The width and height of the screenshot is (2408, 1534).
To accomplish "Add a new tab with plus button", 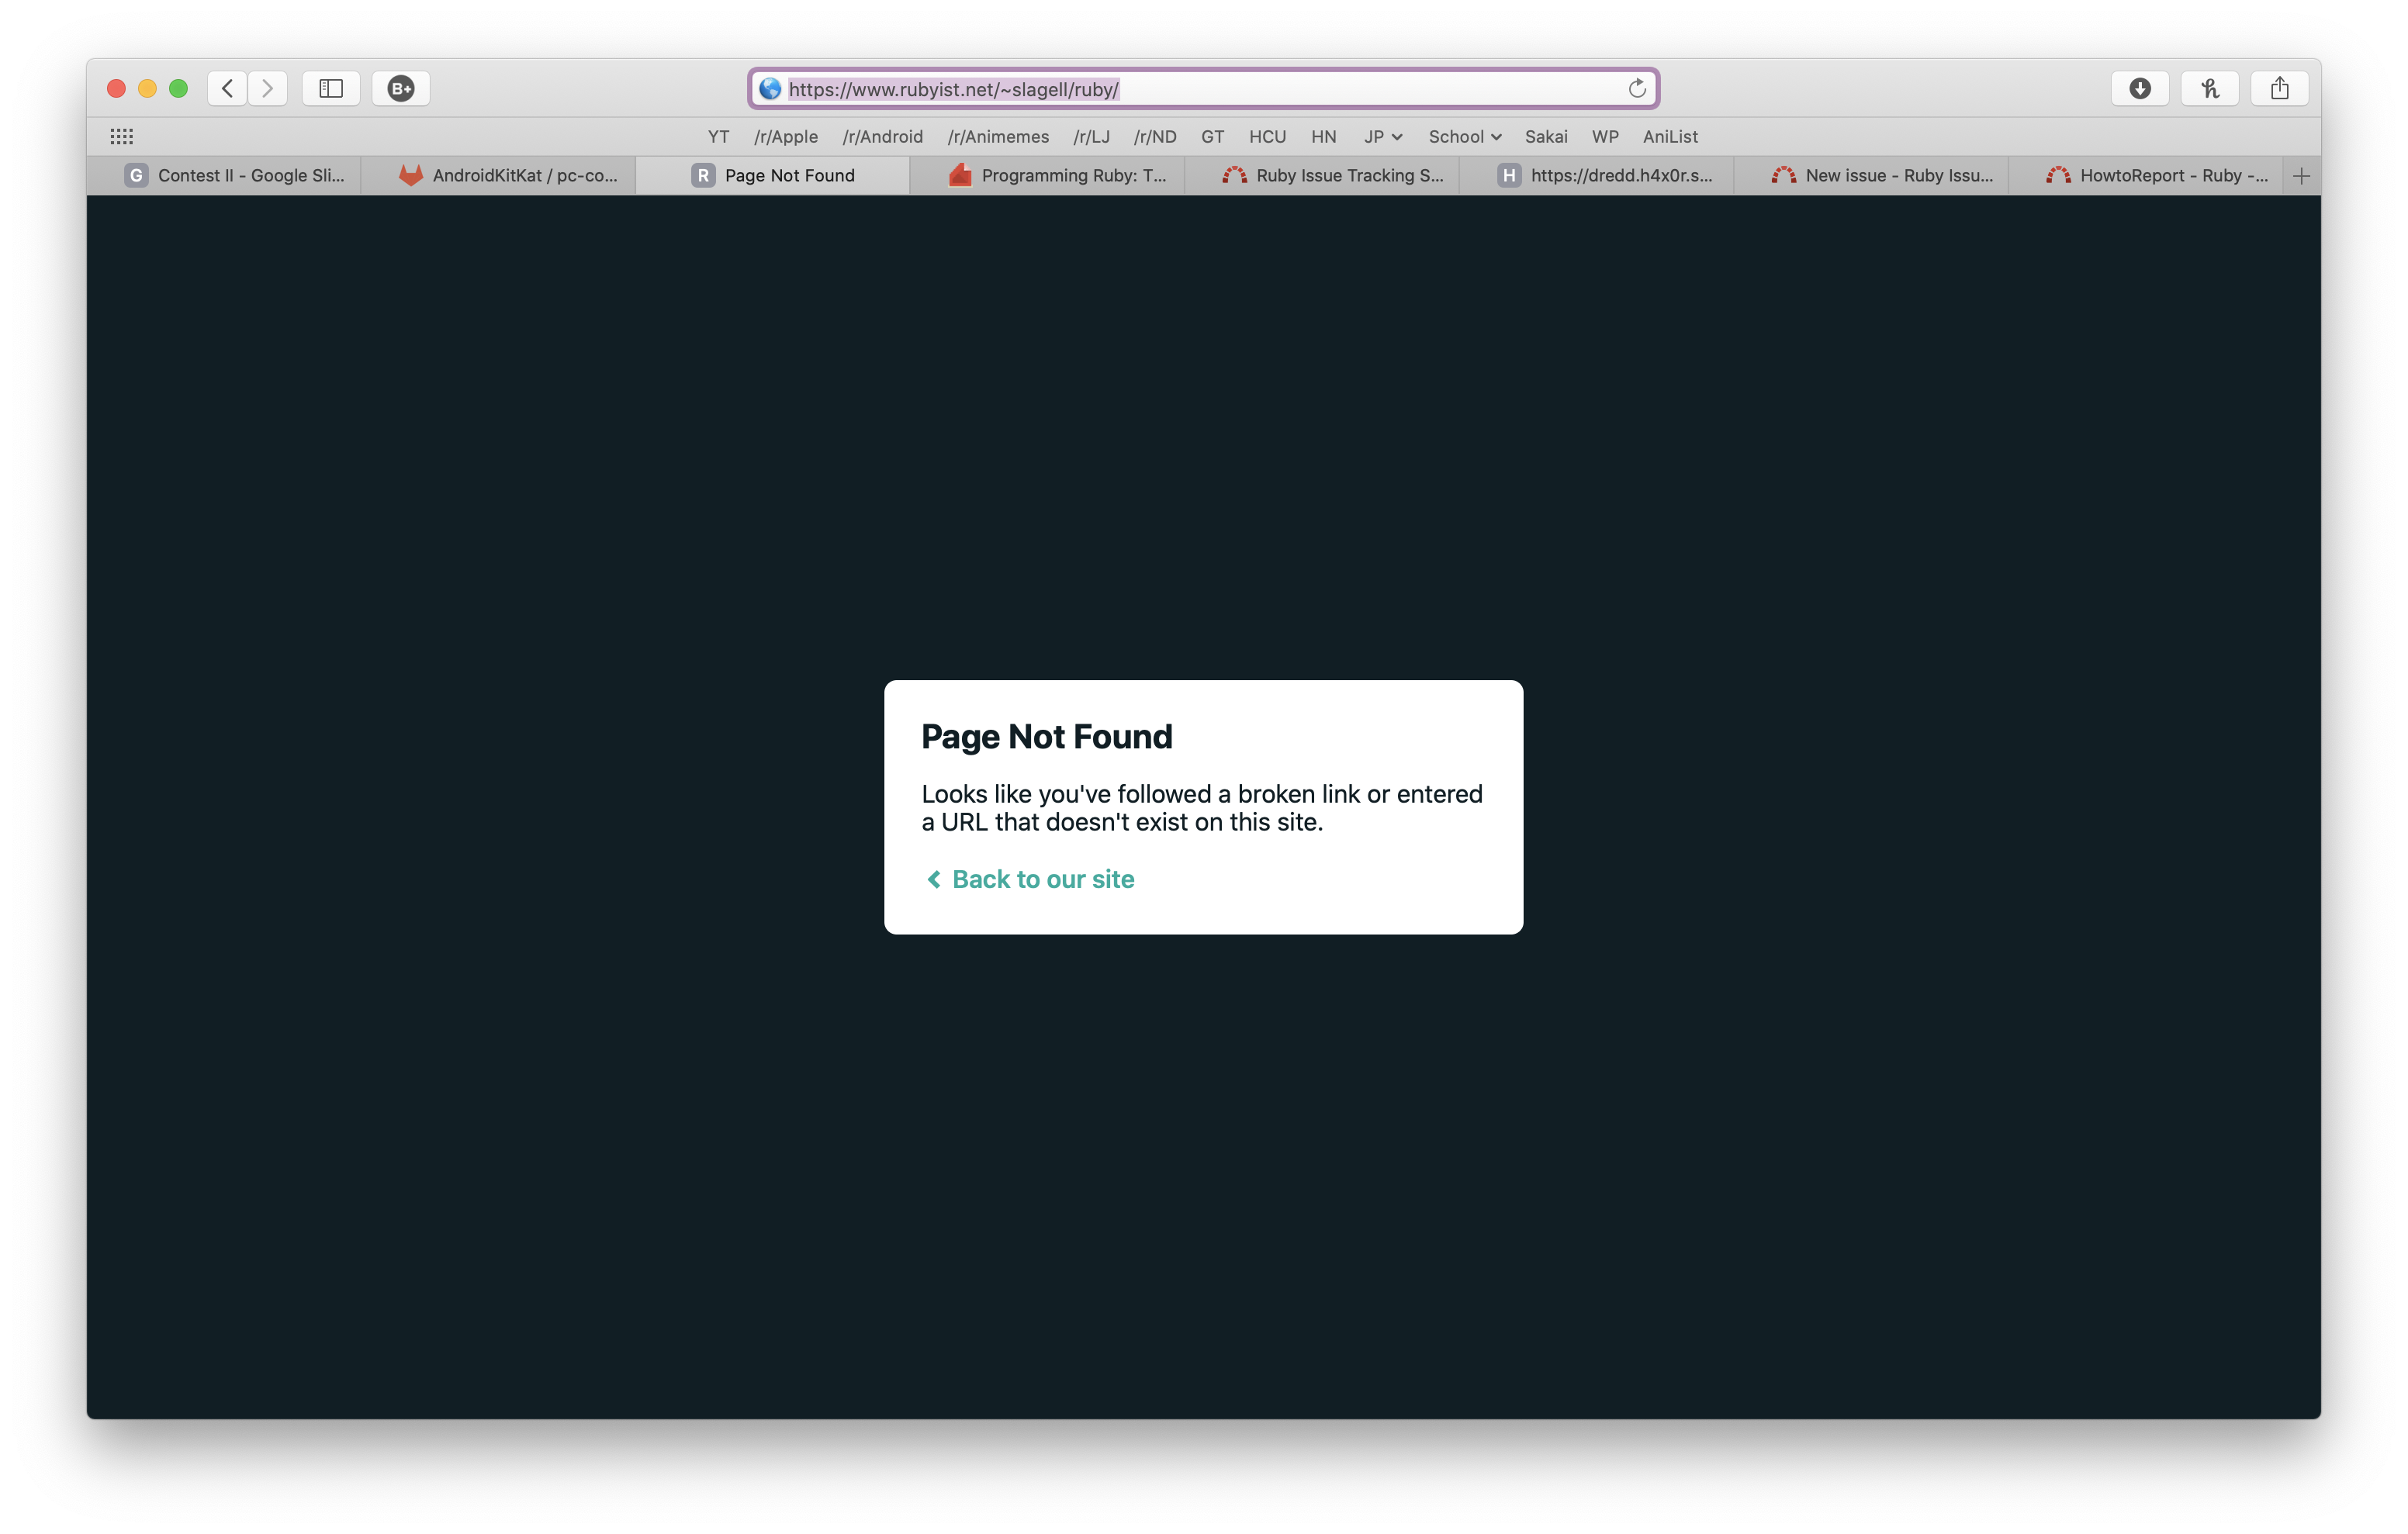I will tap(2301, 176).
